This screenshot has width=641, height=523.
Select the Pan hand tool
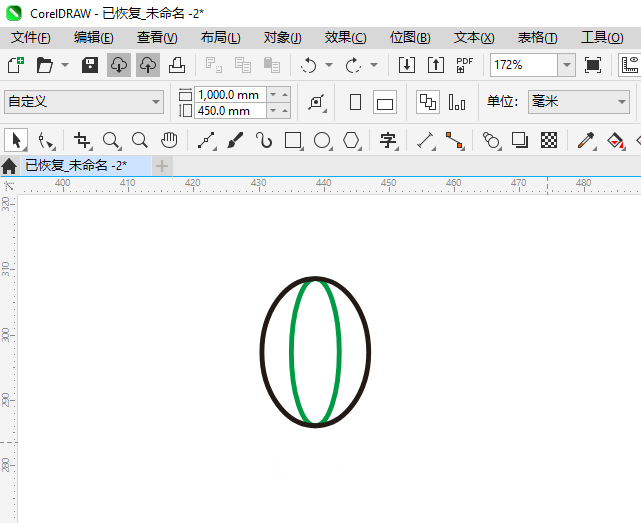169,140
